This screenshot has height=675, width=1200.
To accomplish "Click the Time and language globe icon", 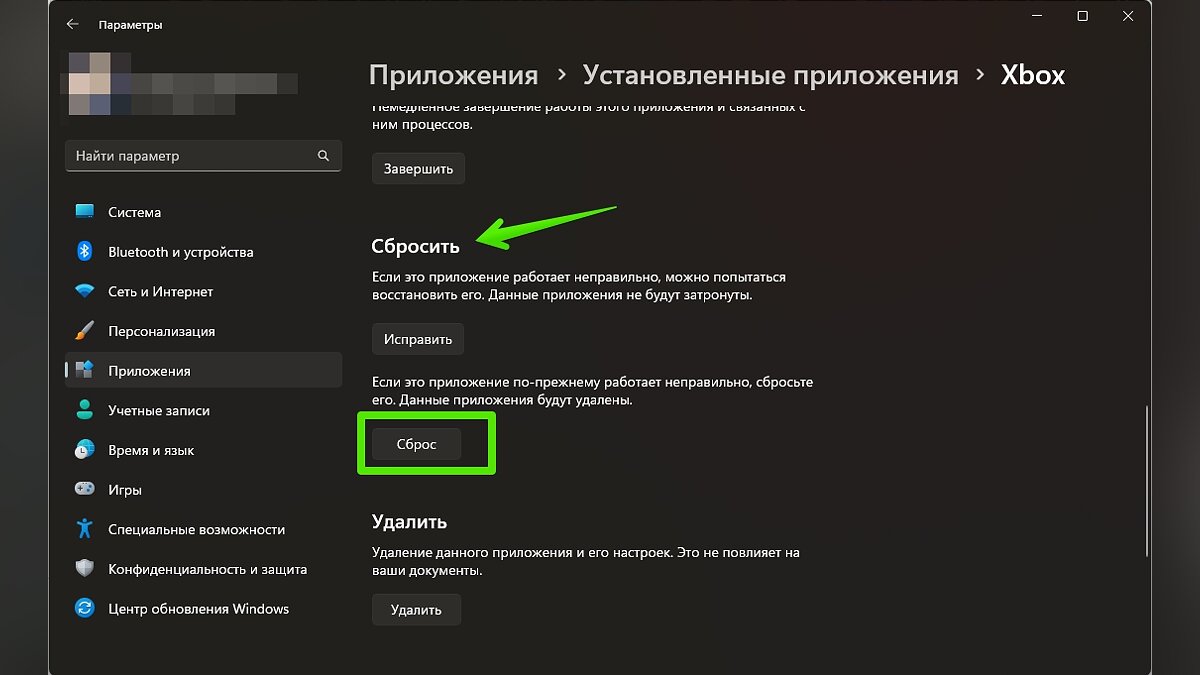I will pyautogui.click(x=85, y=450).
